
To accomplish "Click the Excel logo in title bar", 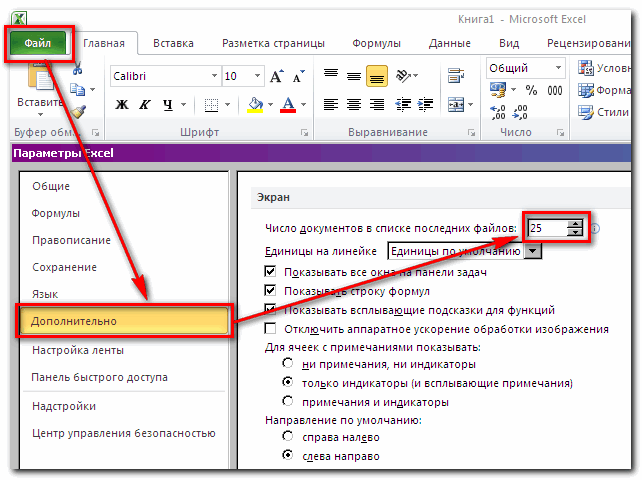I will tap(19, 18).
